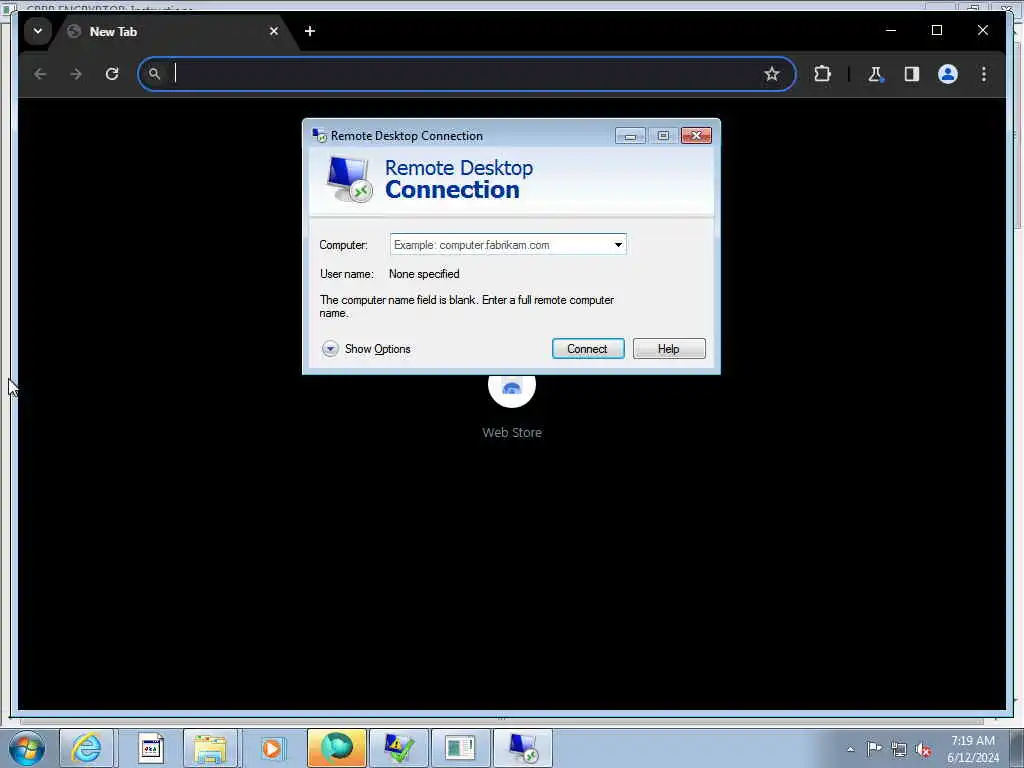Open the browser Extensions puzzle icon

[822, 74]
